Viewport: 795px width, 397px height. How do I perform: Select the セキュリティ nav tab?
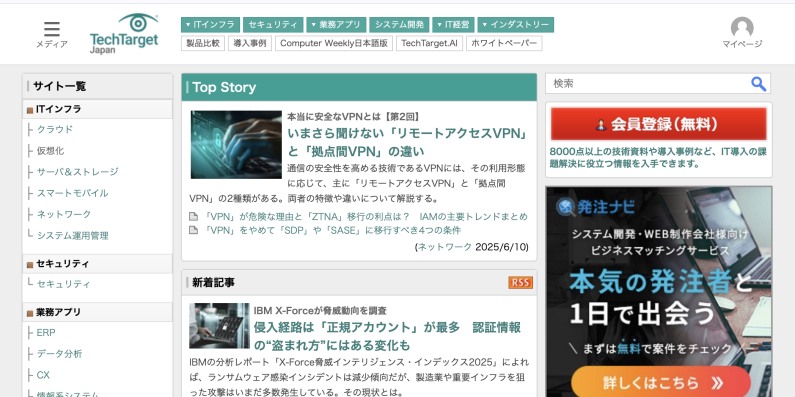273,25
